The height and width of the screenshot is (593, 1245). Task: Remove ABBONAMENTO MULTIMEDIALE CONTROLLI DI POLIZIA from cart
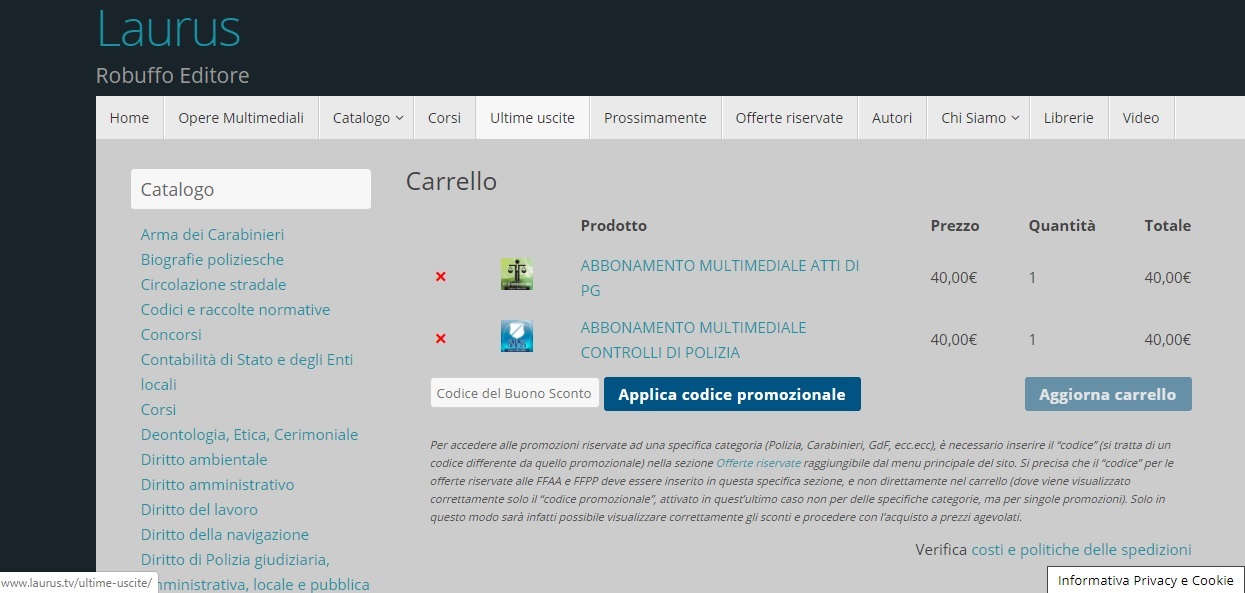point(440,339)
